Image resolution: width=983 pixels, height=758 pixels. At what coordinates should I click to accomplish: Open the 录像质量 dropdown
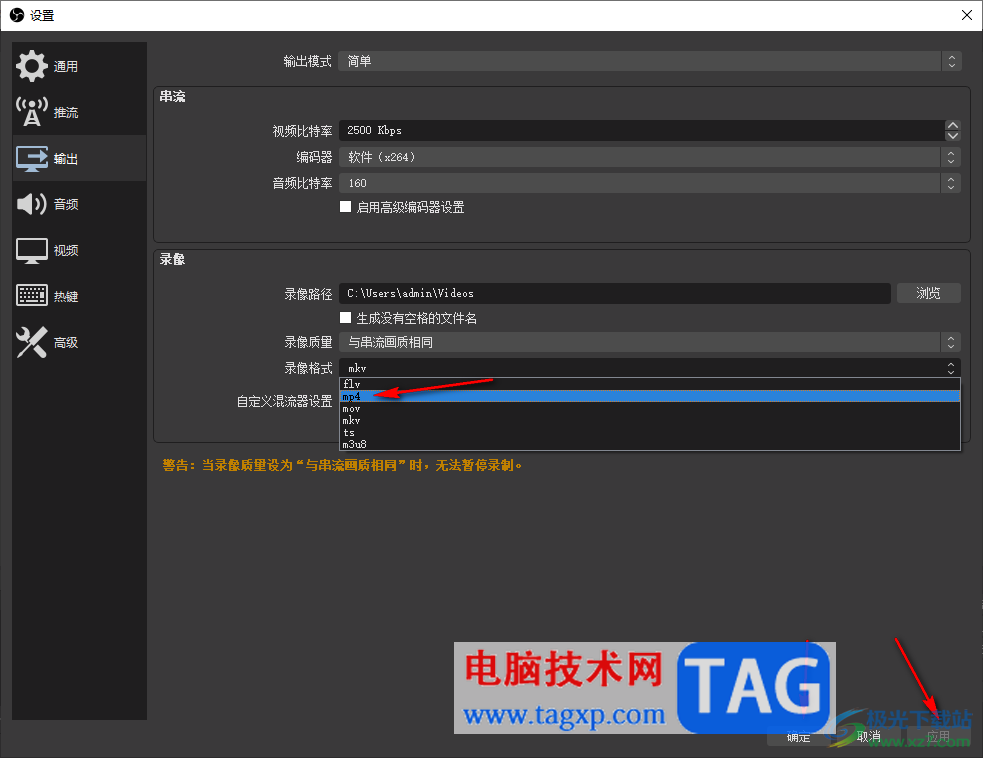tap(649, 342)
